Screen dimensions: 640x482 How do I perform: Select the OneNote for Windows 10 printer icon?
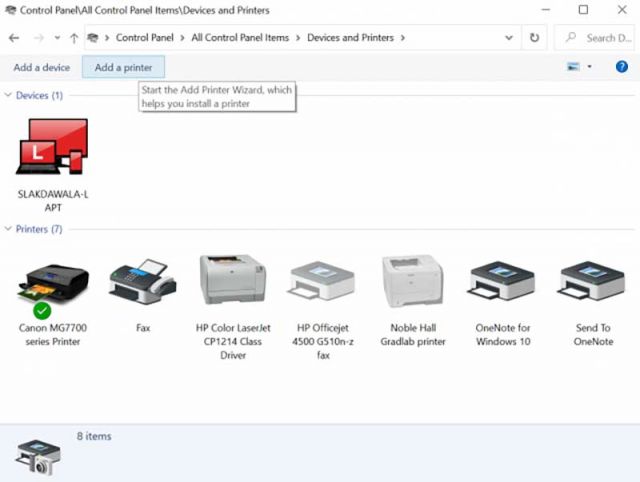tap(503, 282)
